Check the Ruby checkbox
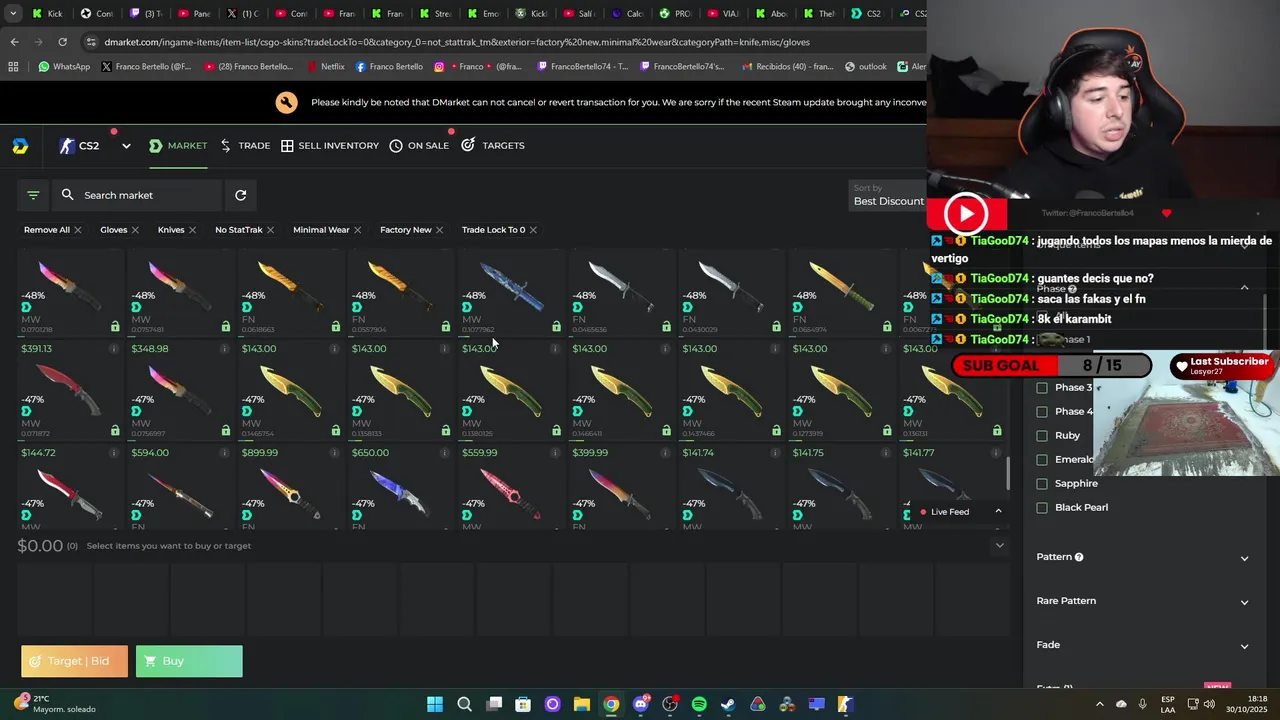The height and width of the screenshot is (720, 1280). 1042,436
